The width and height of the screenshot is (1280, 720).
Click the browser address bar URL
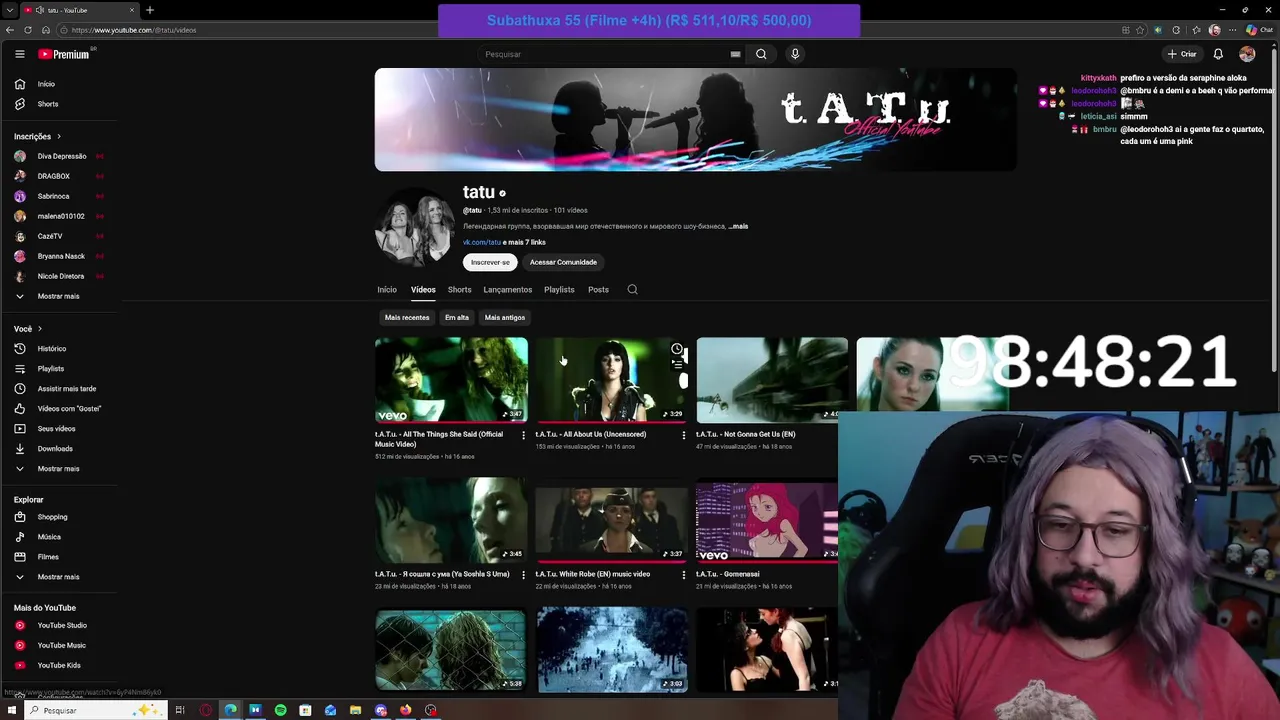[x=134, y=30]
